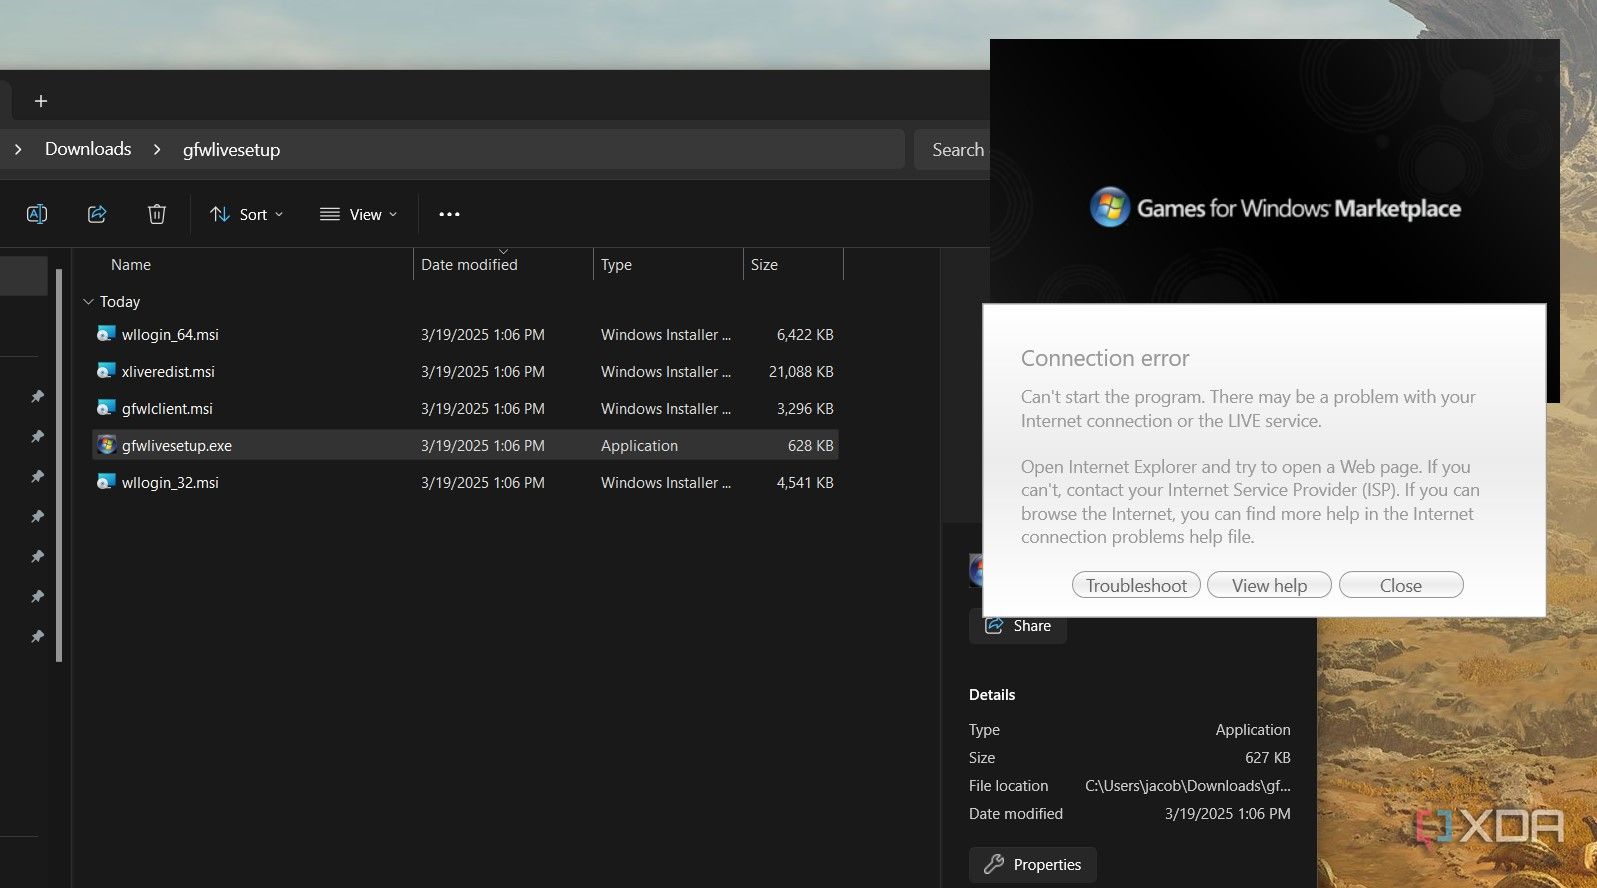
Task: Select xliveredist.msi file icon
Action: coord(106,371)
